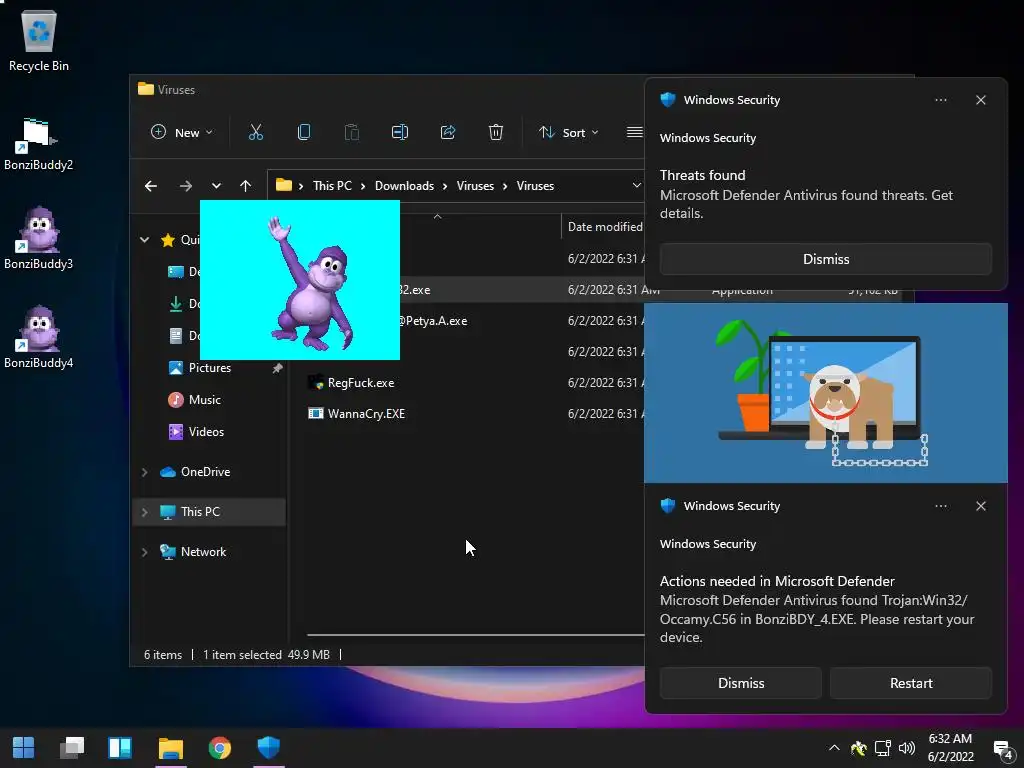This screenshot has height=768, width=1024.
Task: Open Music in the sidebar
Action: click(204, 400)
